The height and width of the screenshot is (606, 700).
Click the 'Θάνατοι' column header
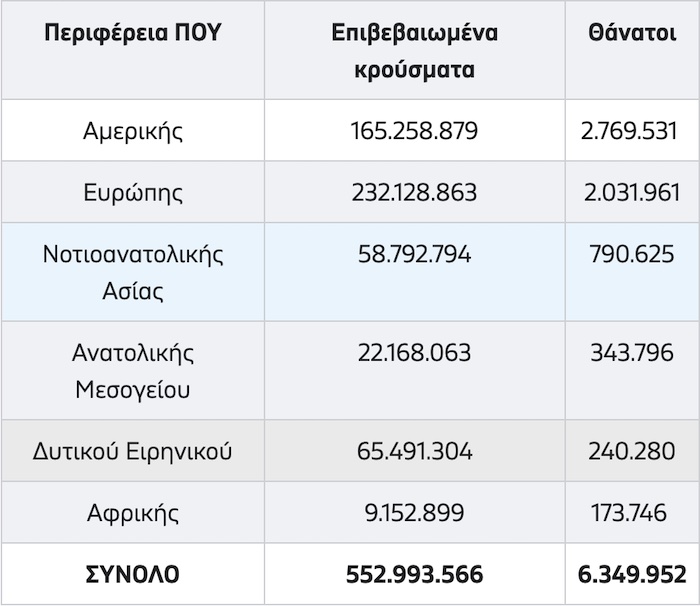pos(631,32)
